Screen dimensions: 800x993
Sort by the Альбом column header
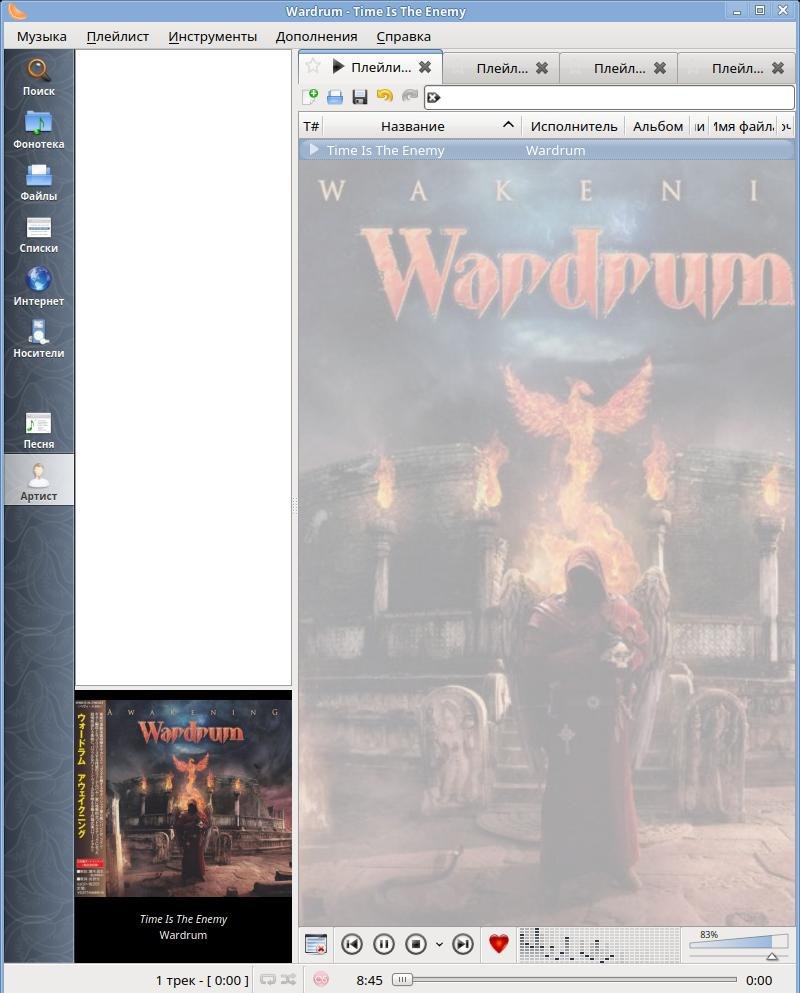[657, 126]
